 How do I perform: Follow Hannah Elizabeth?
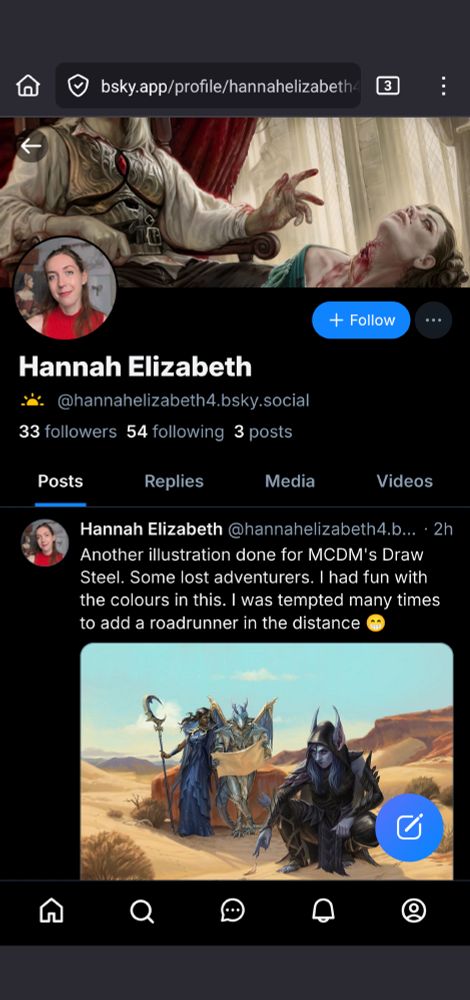pyautogui.click(x=361, y=320)
